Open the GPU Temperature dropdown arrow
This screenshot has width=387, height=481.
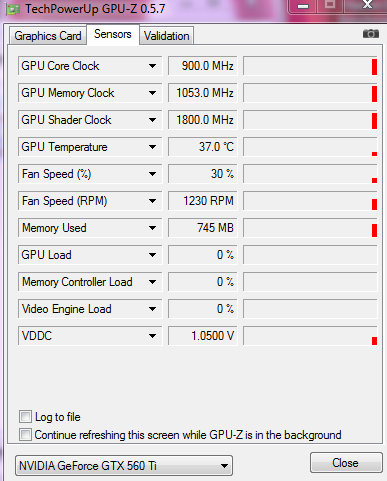pyautogui.click(x=152, y=147)
